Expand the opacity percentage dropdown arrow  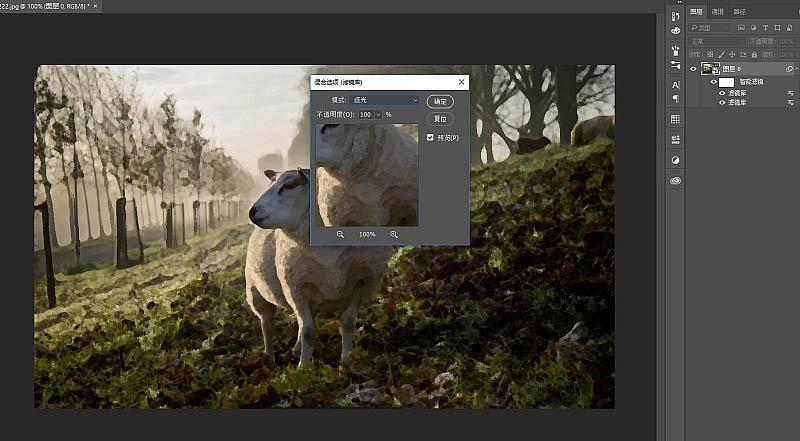click(379, 115)
